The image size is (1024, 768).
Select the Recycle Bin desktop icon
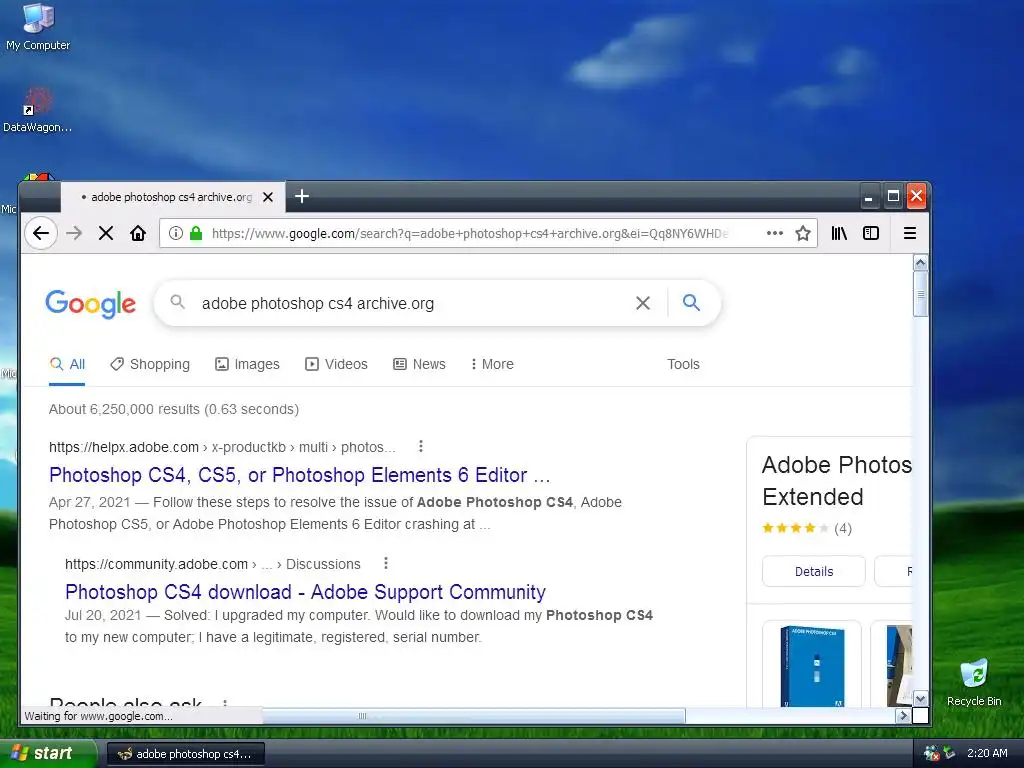pos(974,682)
